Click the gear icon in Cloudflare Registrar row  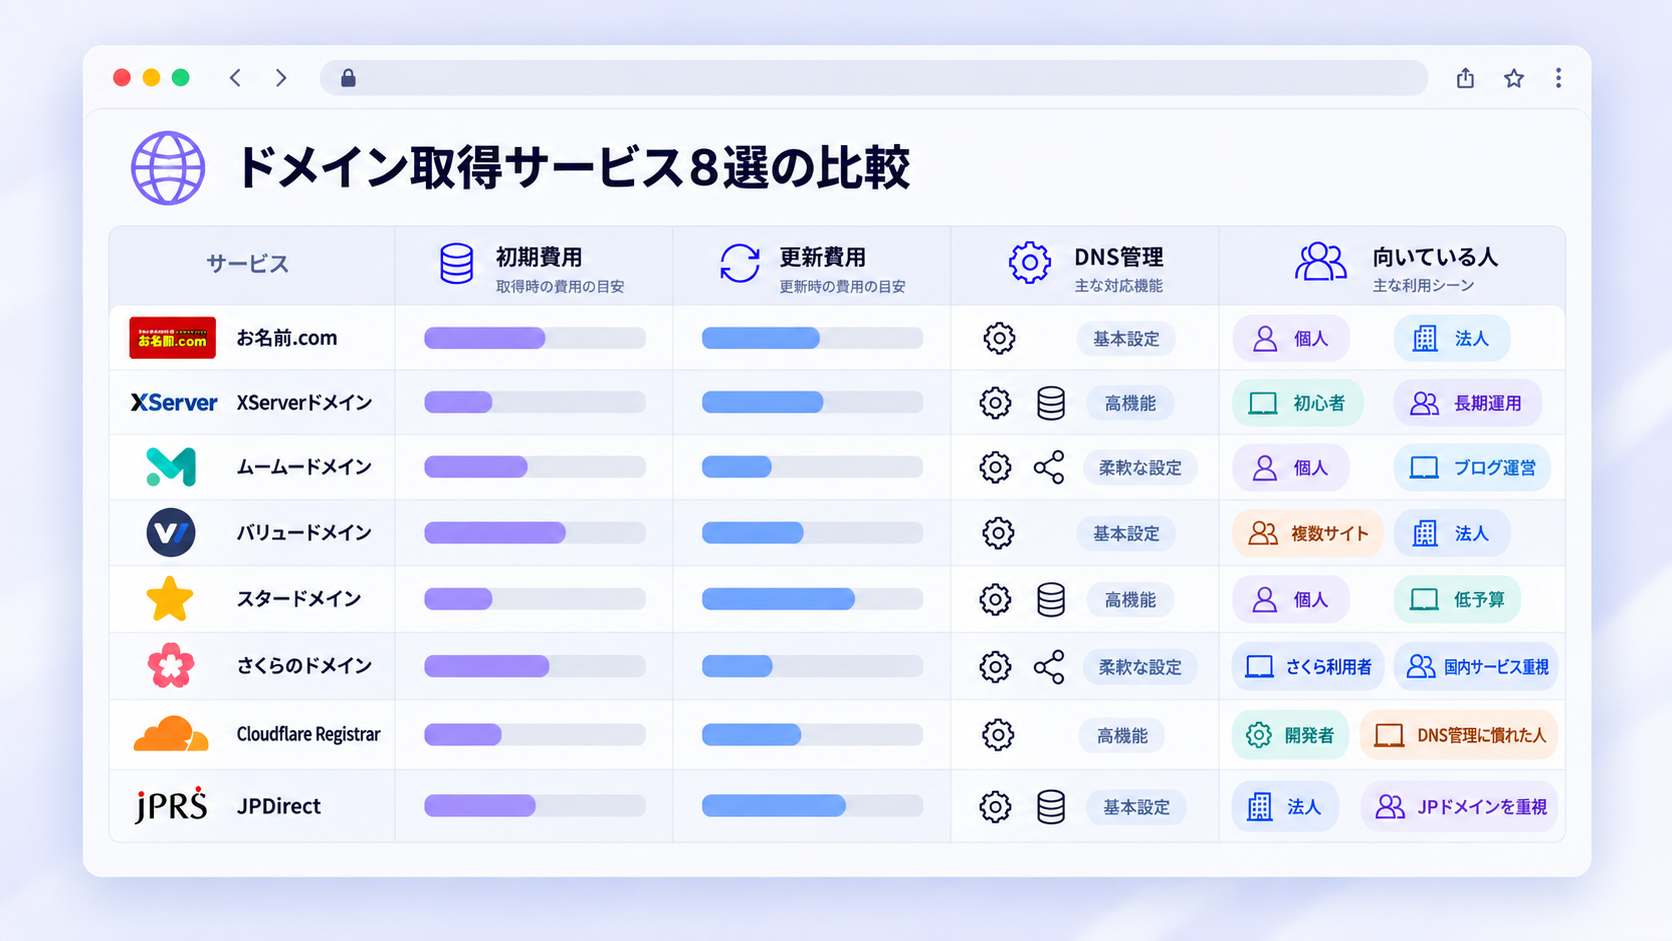(998, 735)
